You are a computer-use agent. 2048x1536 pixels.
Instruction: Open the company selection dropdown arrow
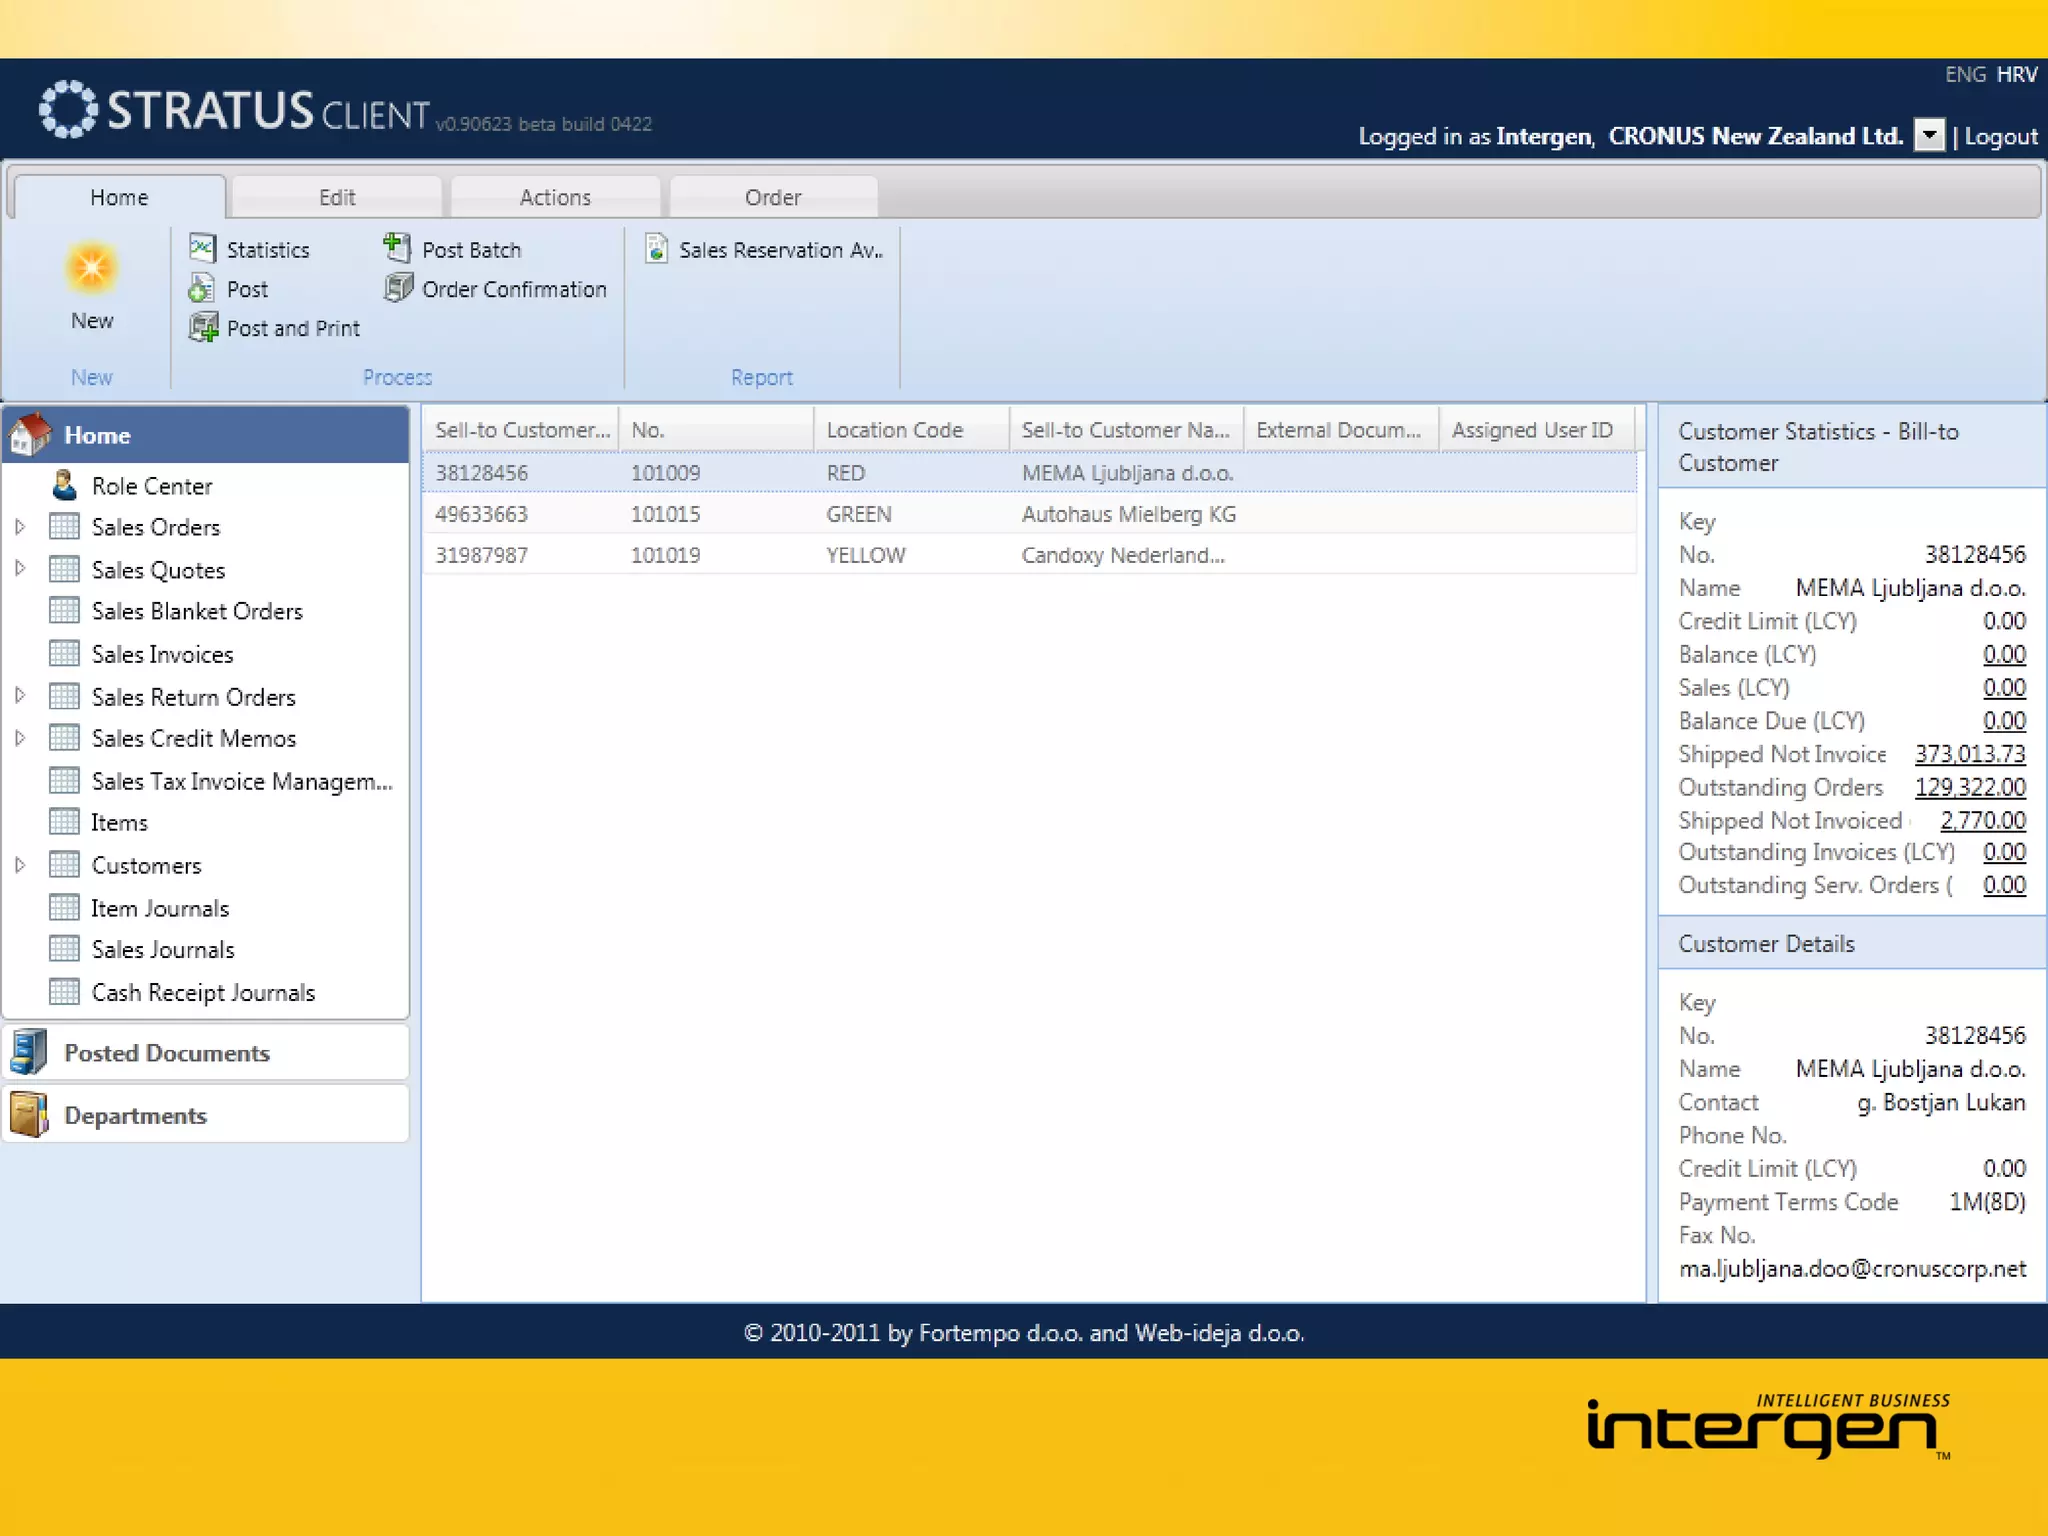[1929, 134]
